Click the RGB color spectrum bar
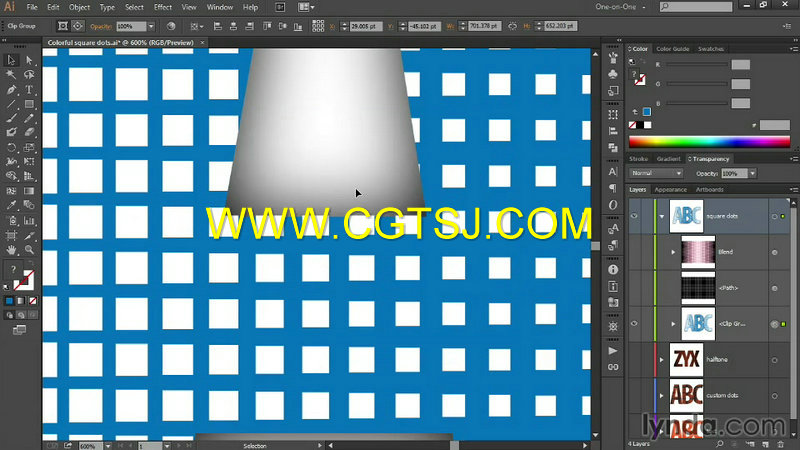The width and height of the screenshot is (800, 450). tap(709, 142)
